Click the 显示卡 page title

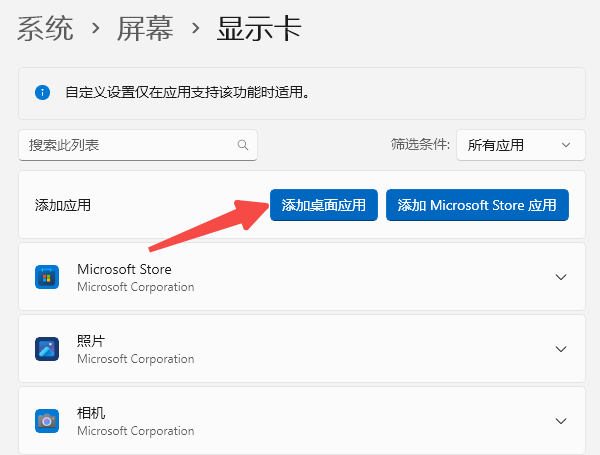point(259,29)
